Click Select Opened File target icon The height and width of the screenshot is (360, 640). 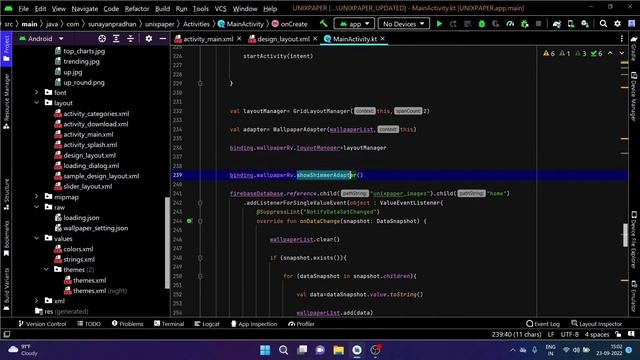coord(102,38)
